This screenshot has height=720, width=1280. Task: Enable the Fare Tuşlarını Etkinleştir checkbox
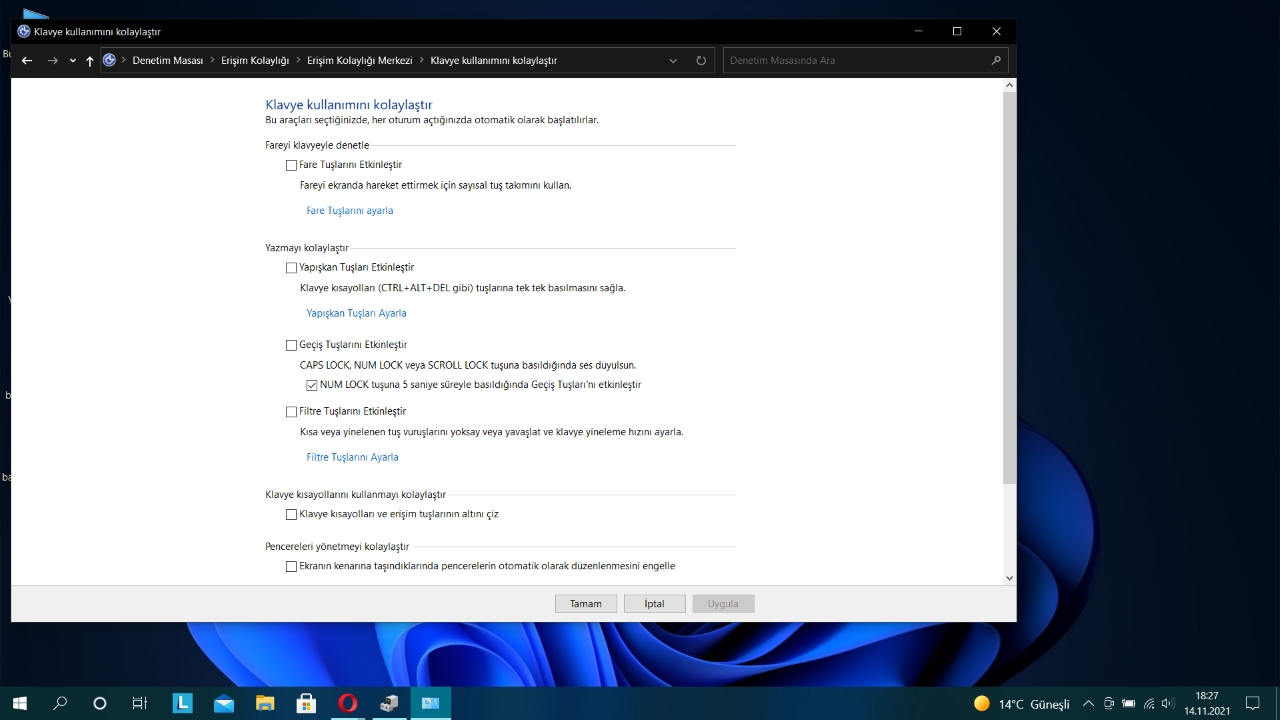pos(292,165)
